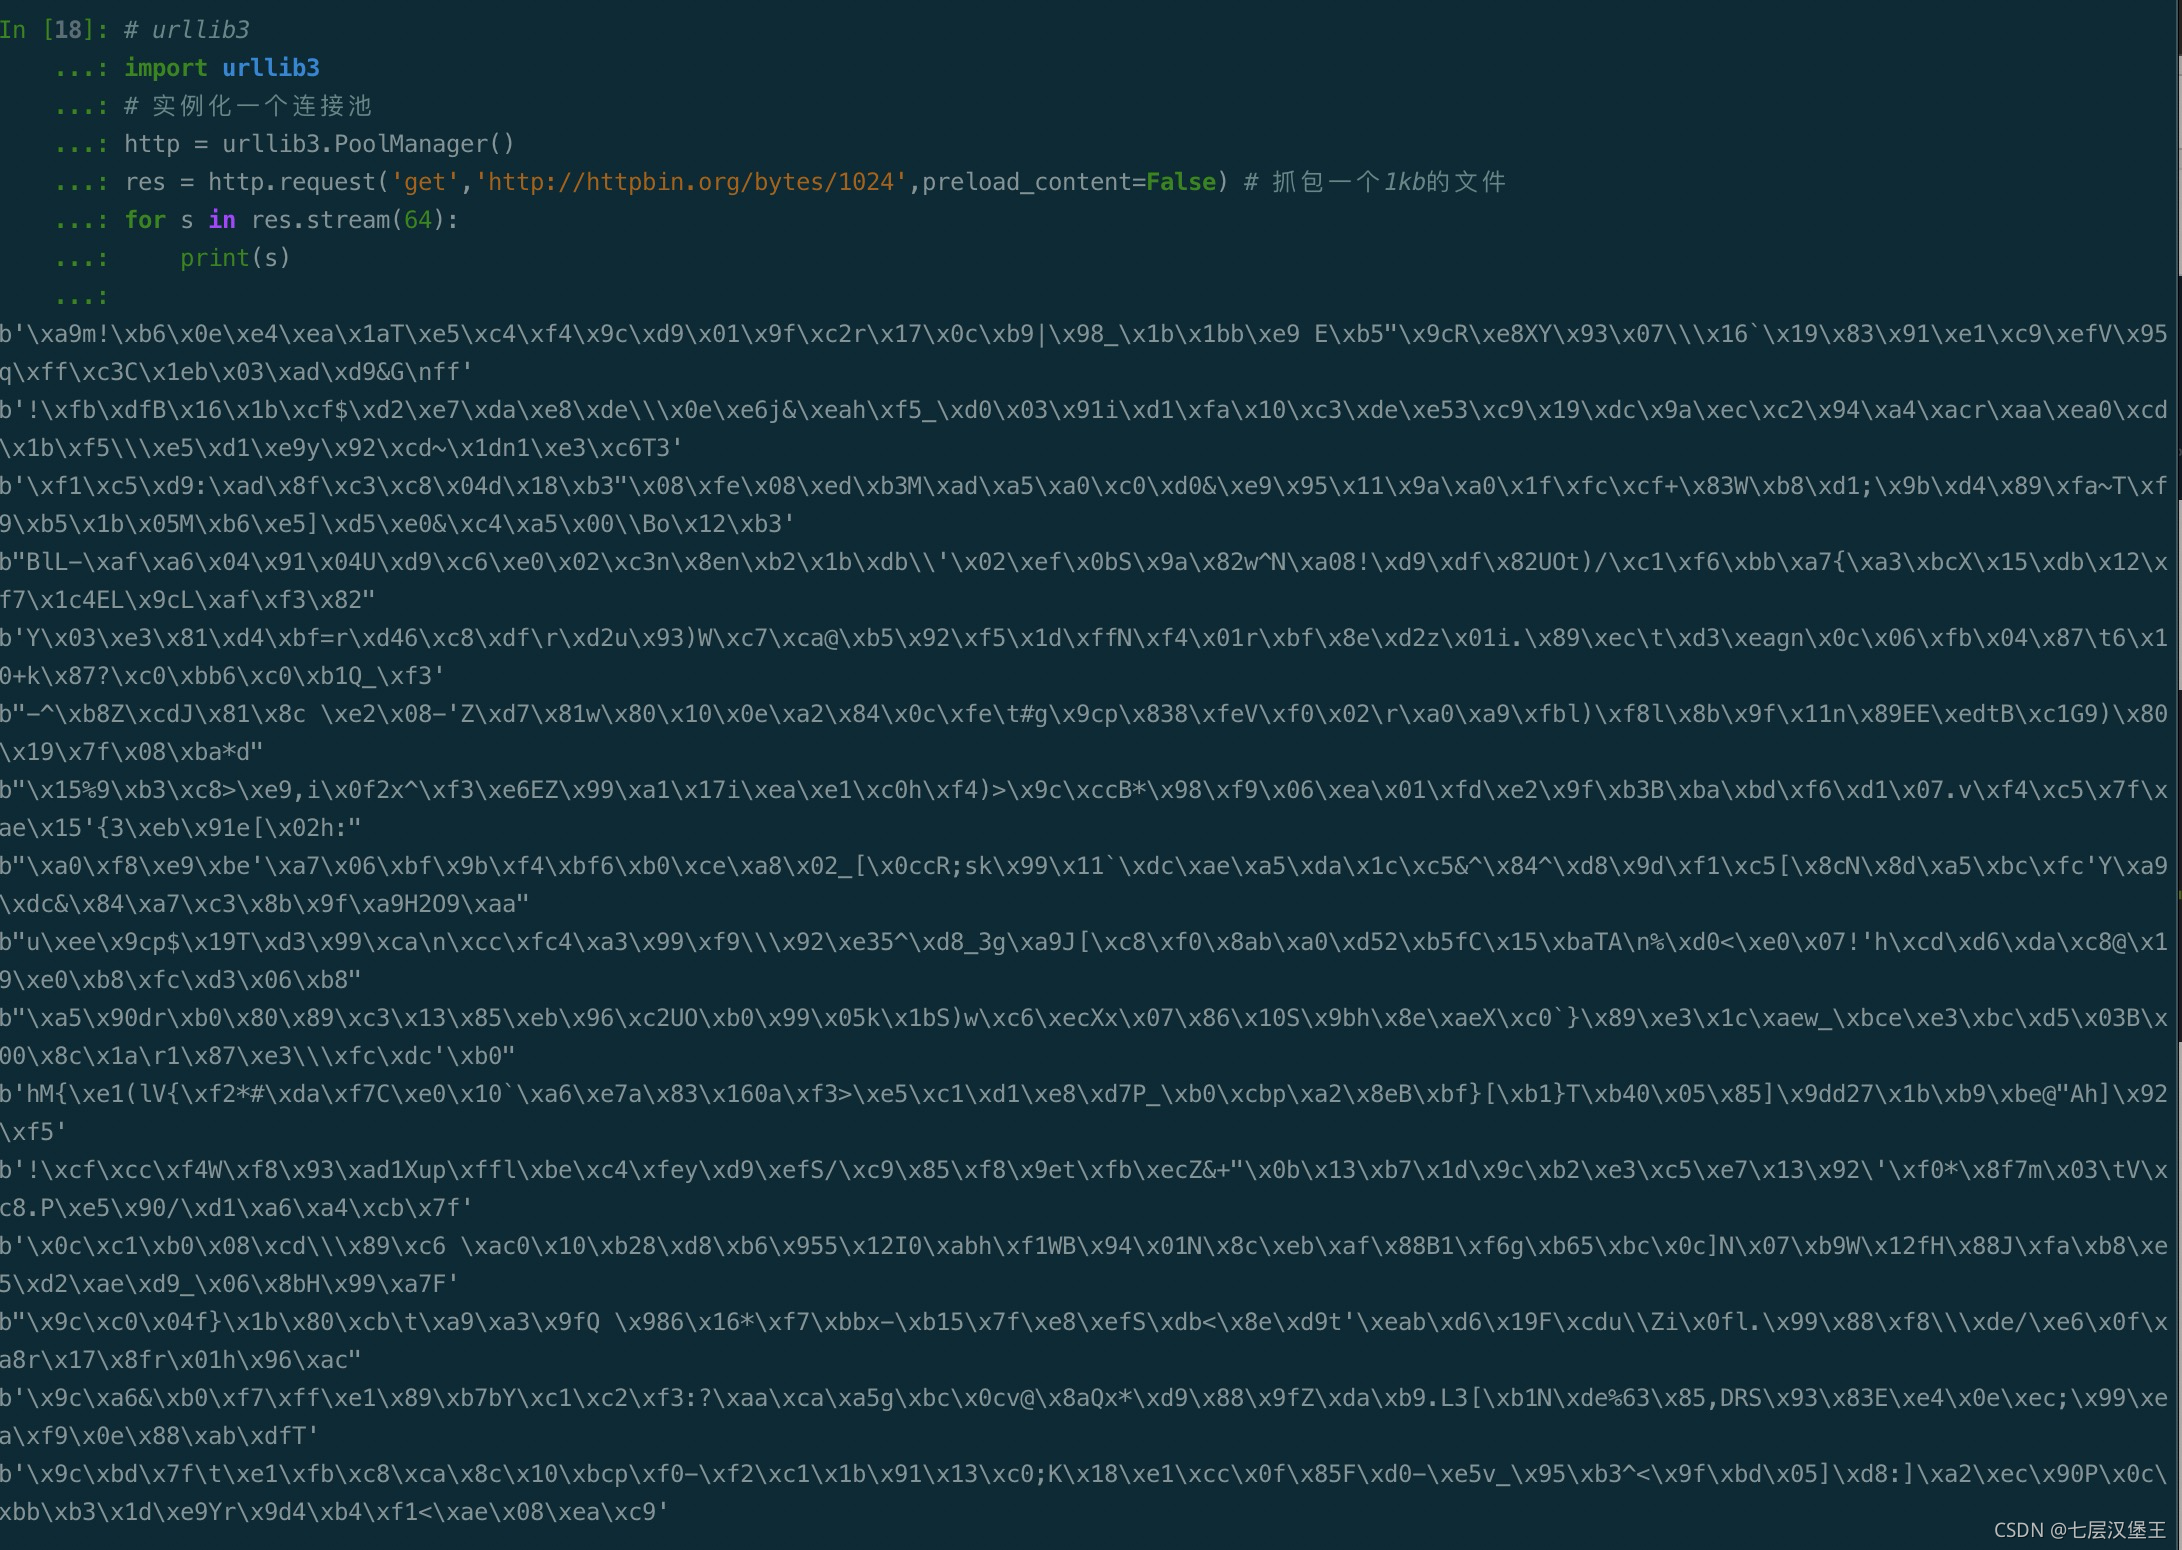Click the comment '# 抓包一个1kb的文件'
This screenshot has width=2182, height=1550.
(1375, 182)
